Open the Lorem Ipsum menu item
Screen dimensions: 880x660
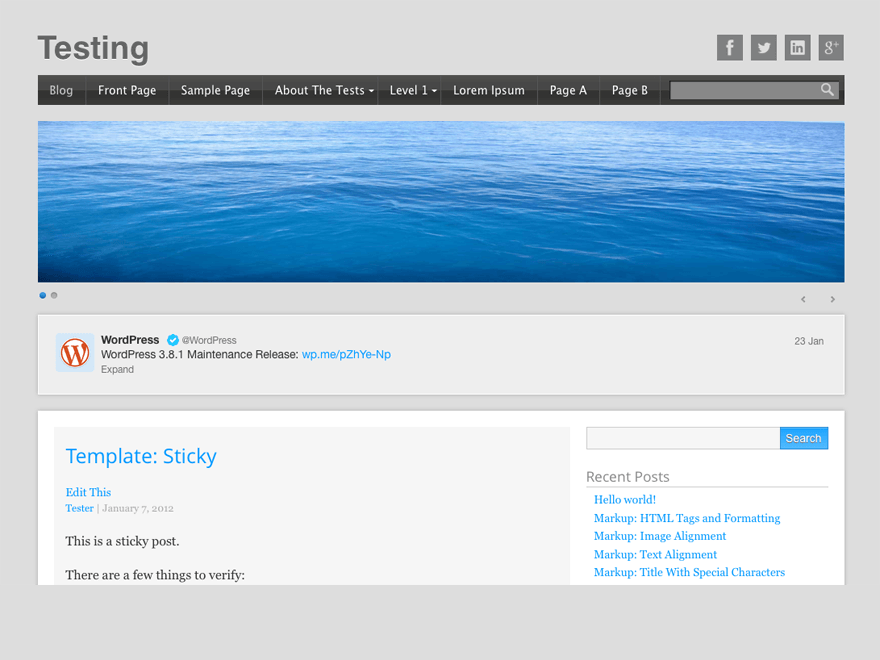click(489, 90)
